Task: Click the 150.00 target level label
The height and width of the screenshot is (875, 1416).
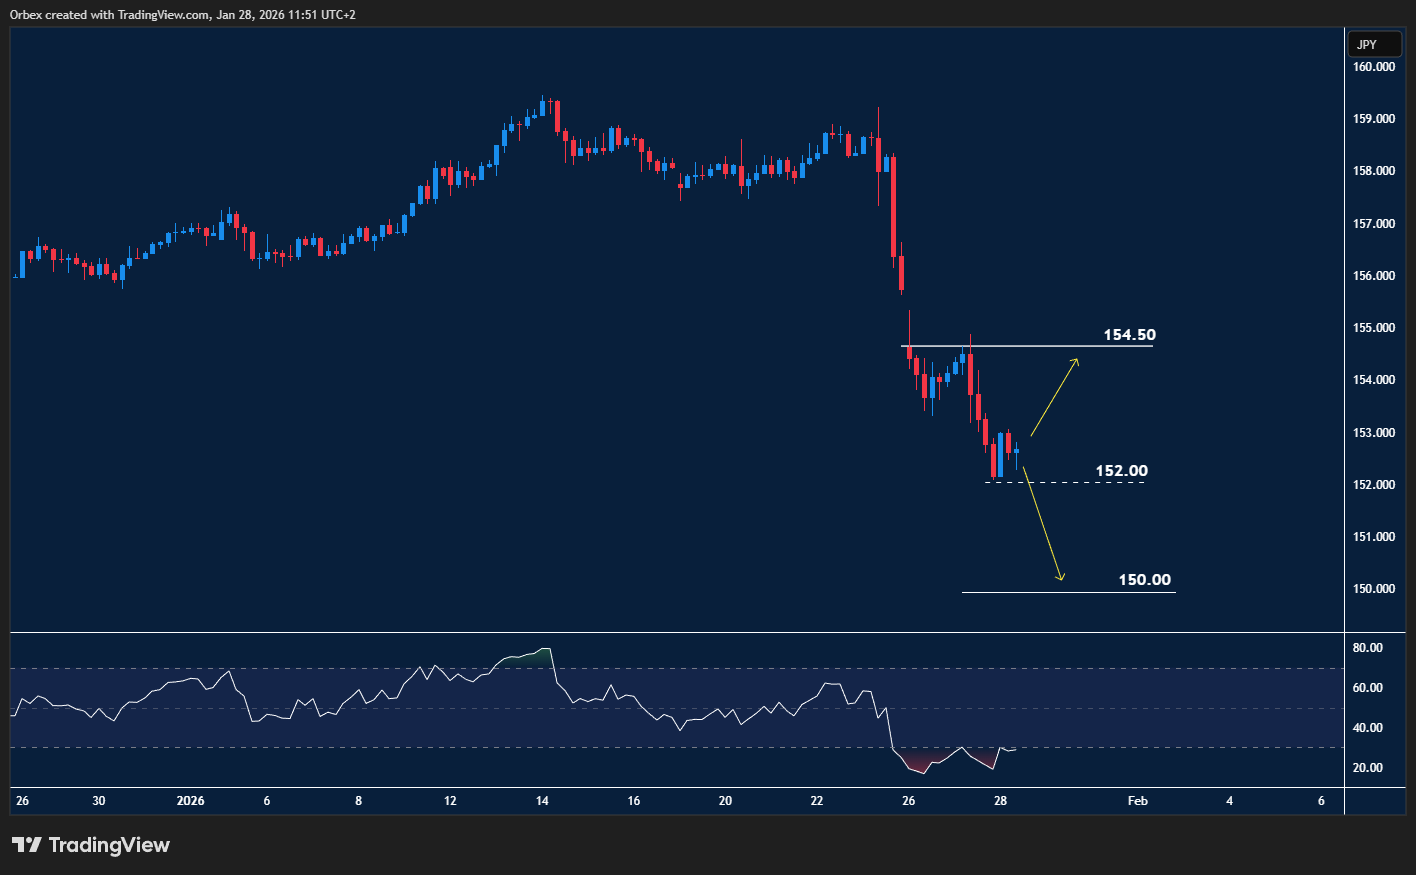Action: click(1144, 580)
